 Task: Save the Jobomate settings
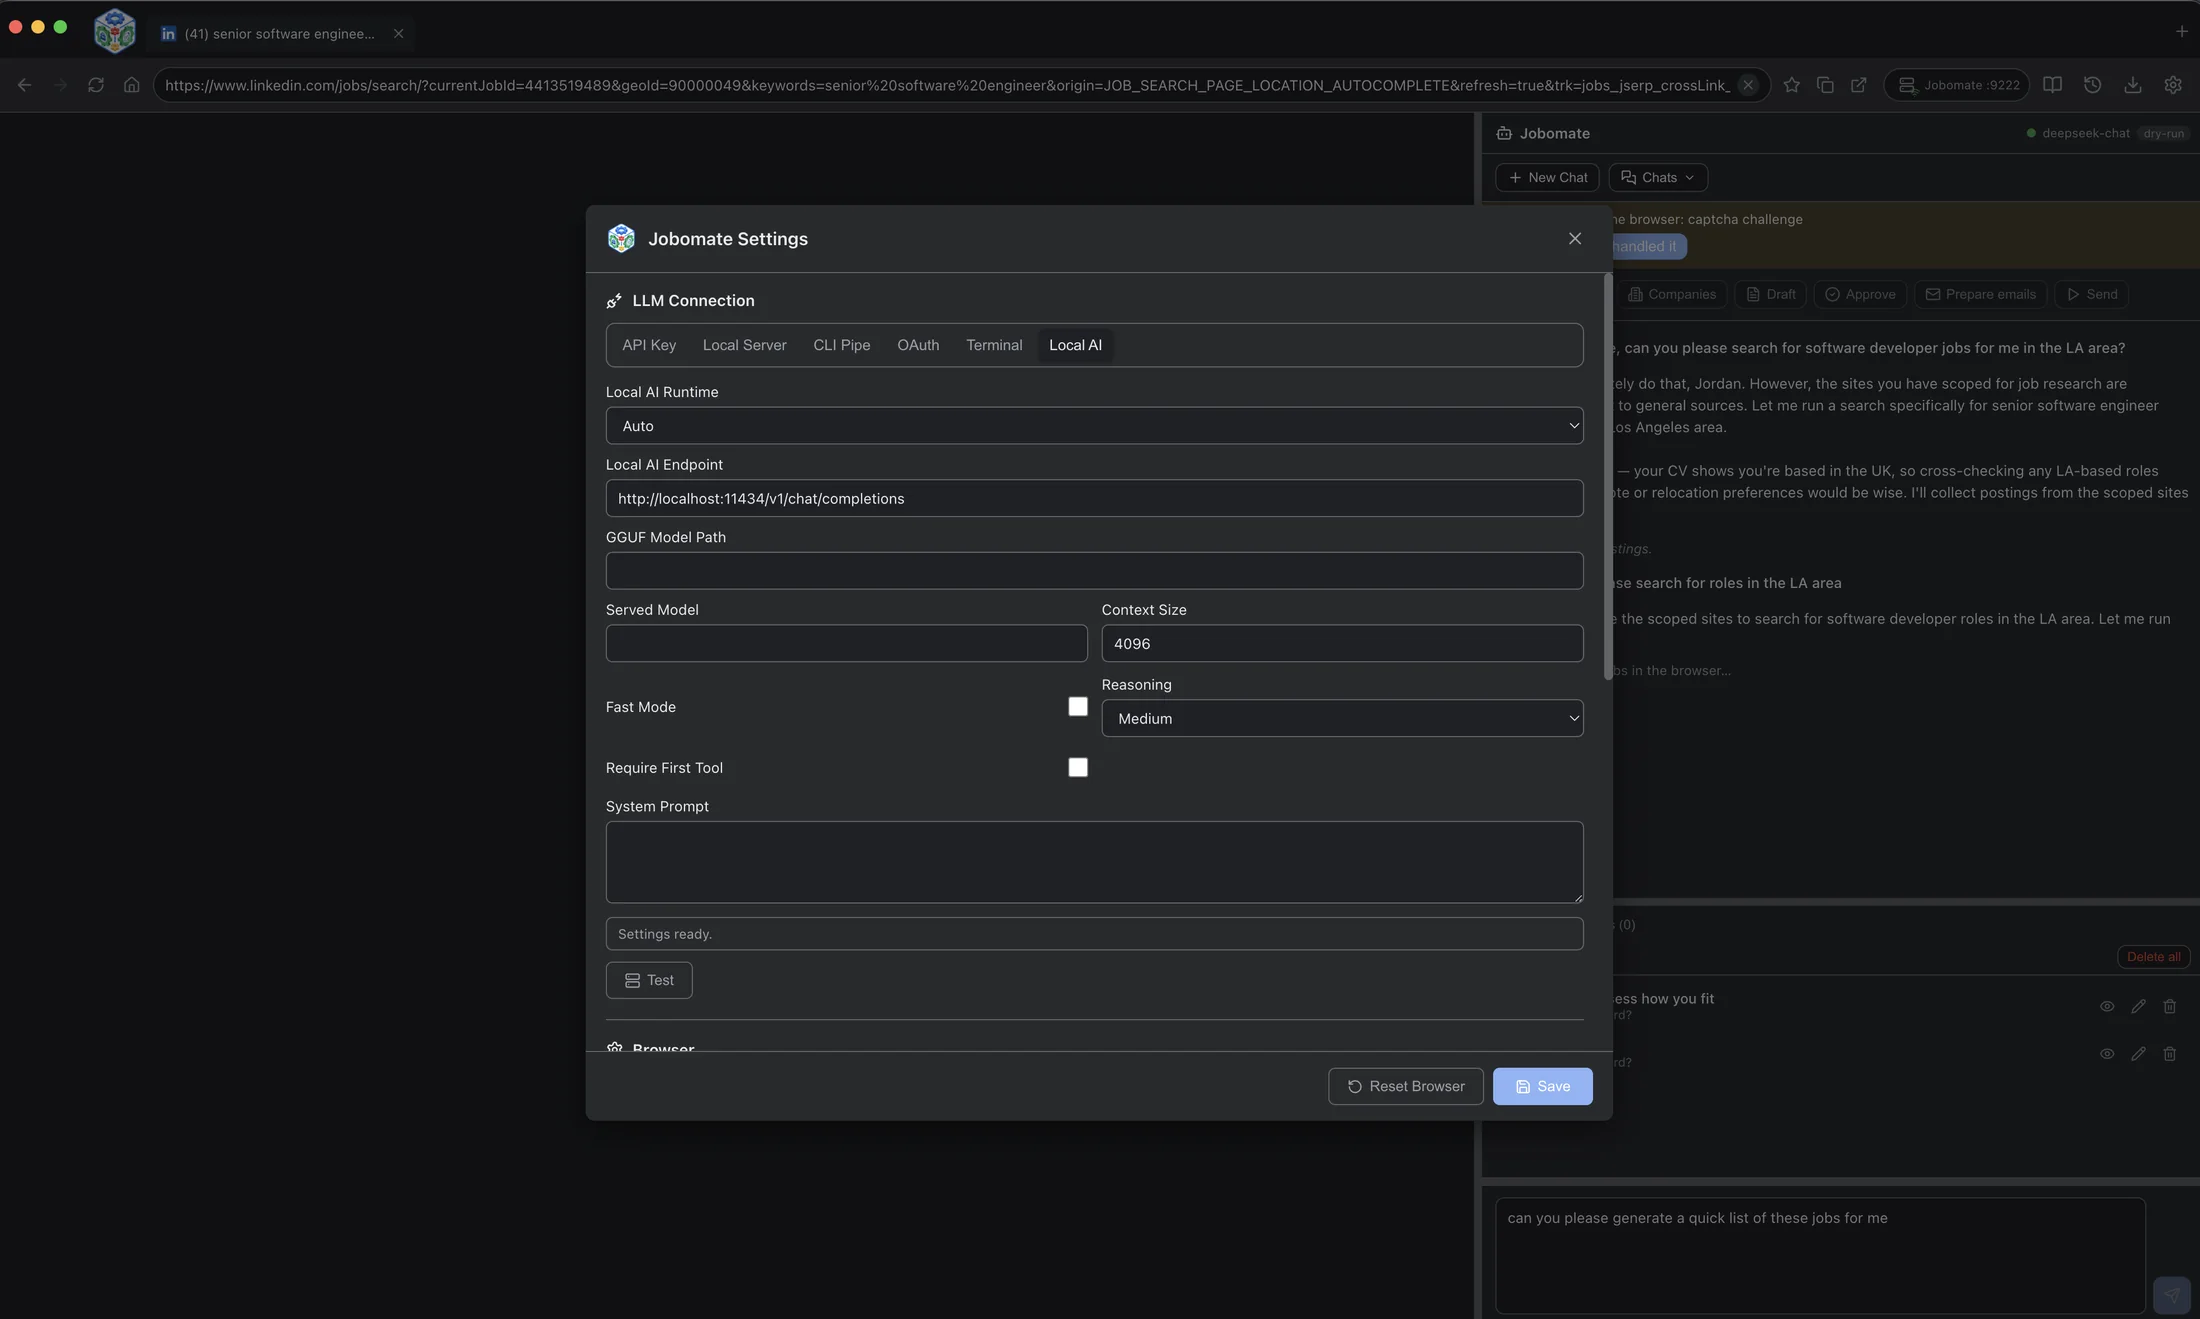point(1542,1086)
